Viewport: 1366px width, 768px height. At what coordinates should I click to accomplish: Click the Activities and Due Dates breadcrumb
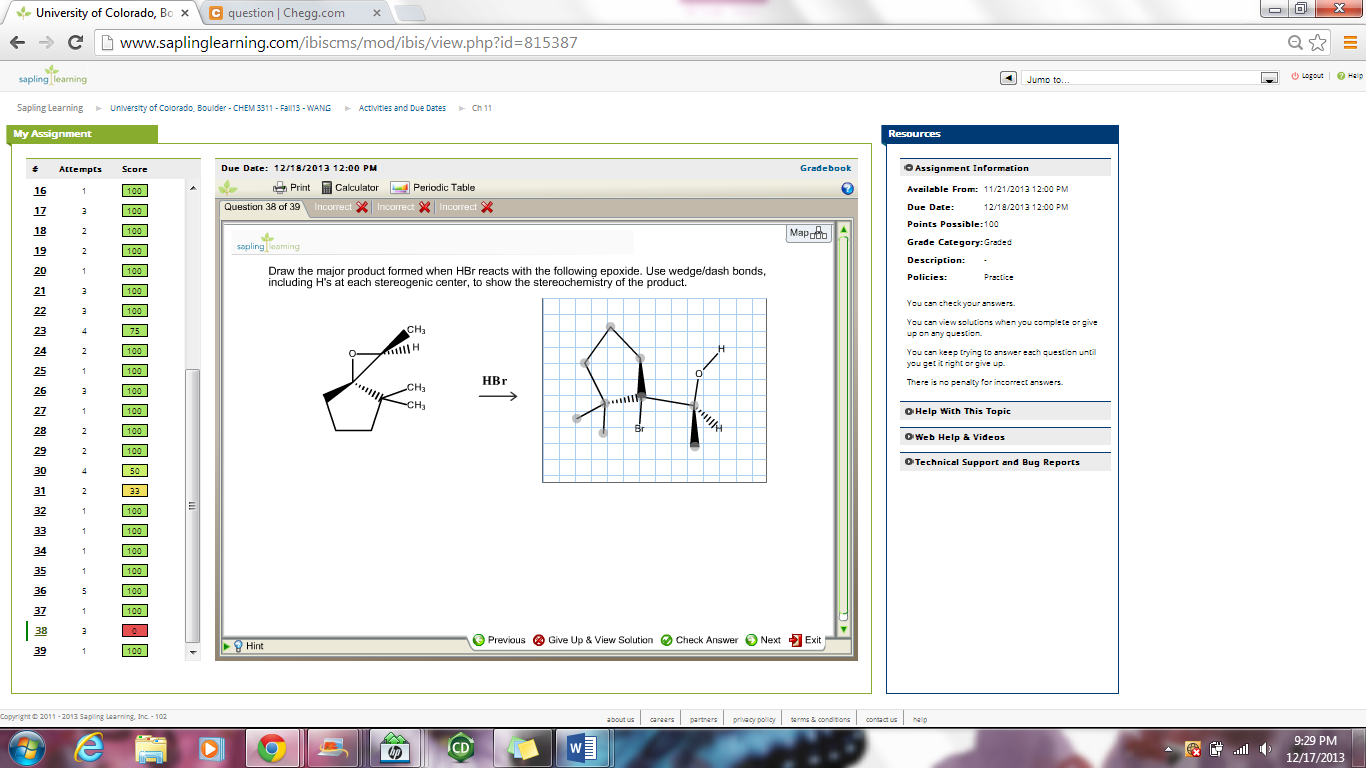[402, 108]
